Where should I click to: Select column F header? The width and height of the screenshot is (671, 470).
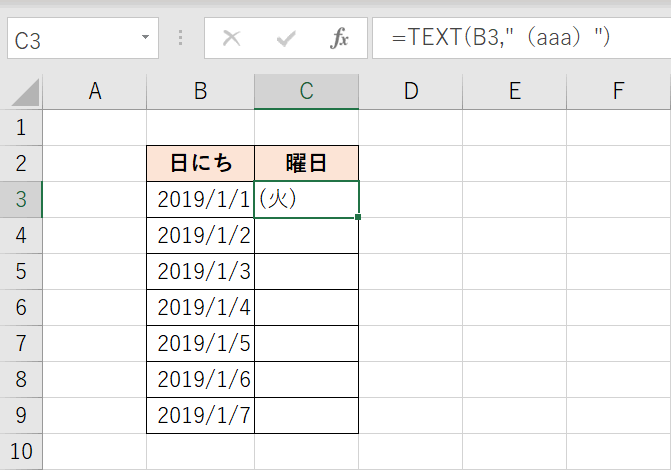point(618,92)
